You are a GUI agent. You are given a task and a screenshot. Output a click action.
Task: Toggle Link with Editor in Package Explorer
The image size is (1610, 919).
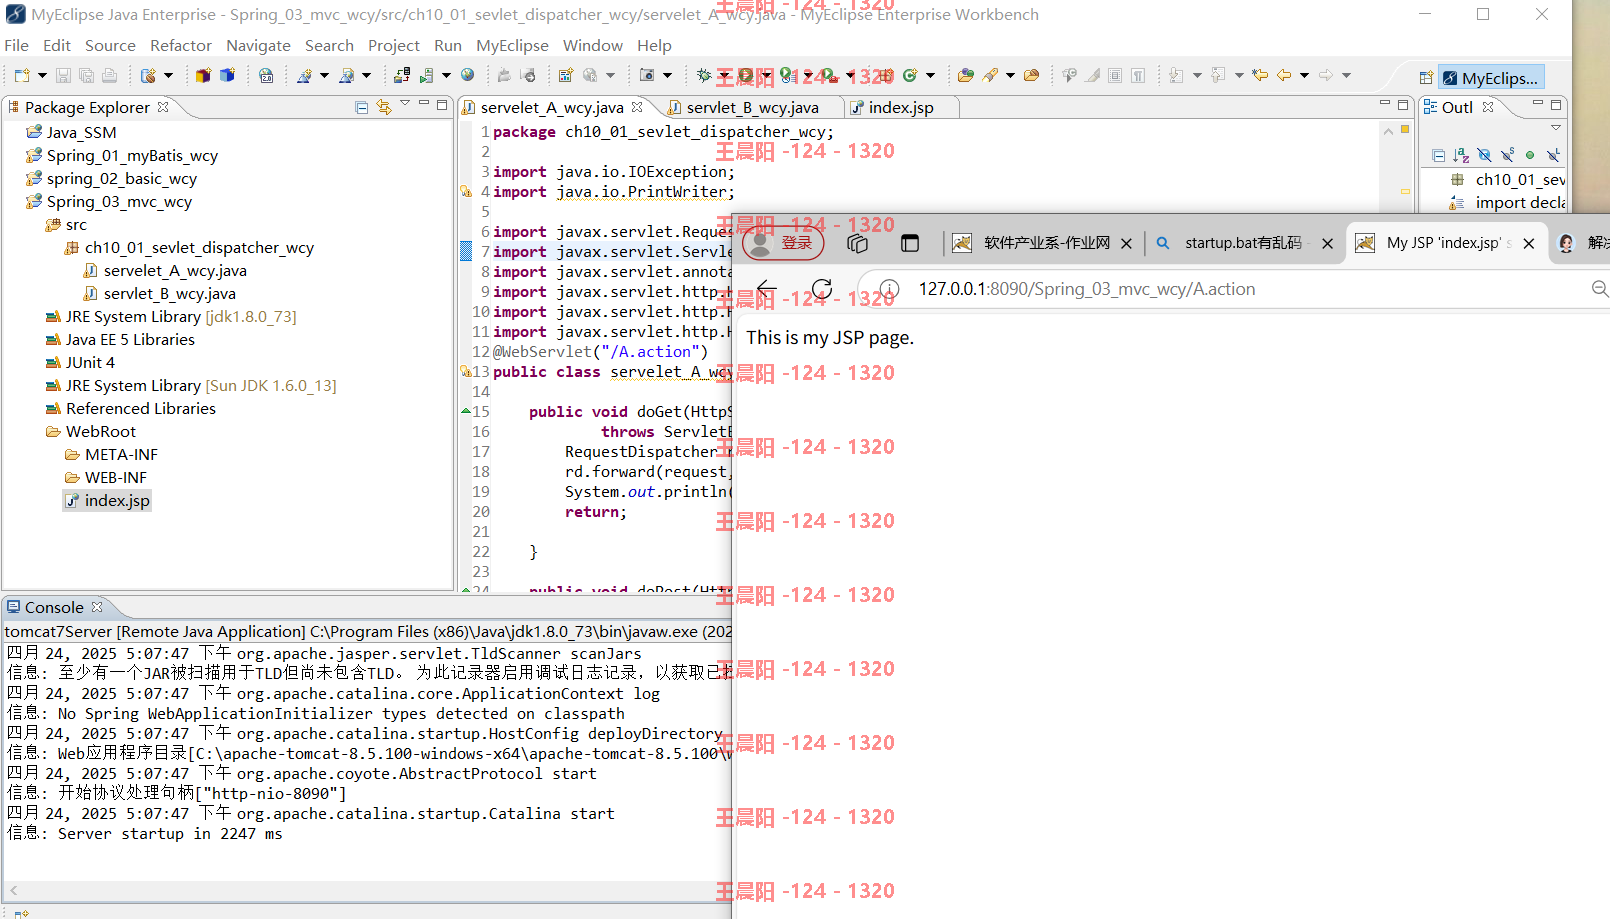[384, 107]
